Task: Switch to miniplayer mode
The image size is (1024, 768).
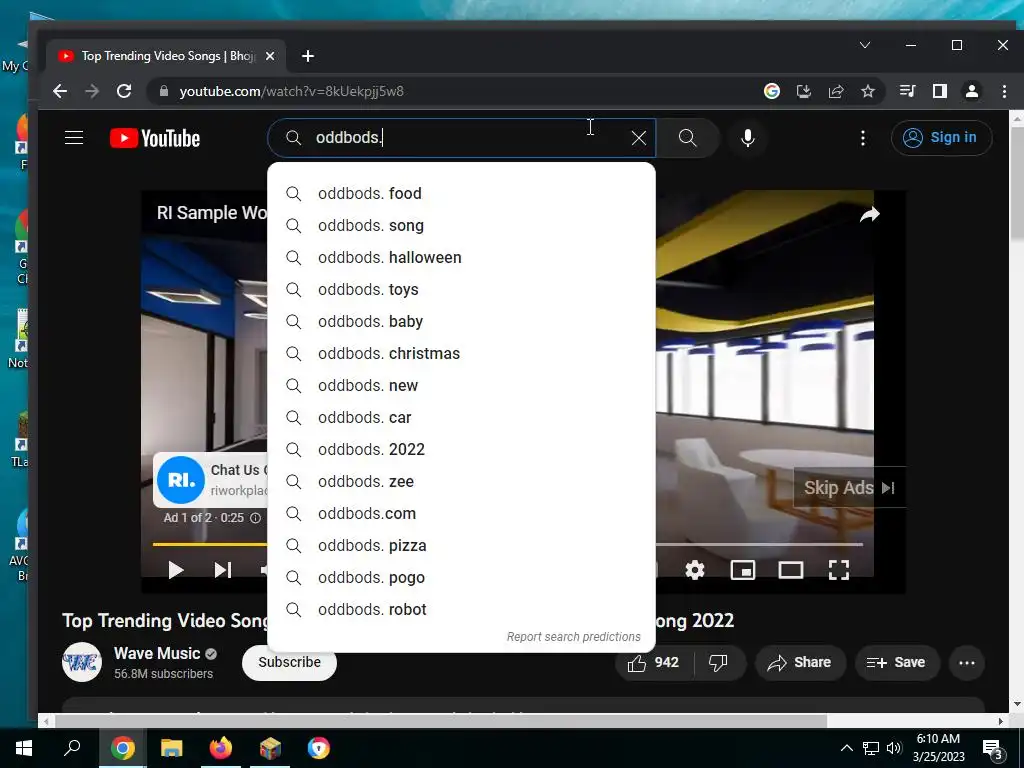Action: coord(743,570)
